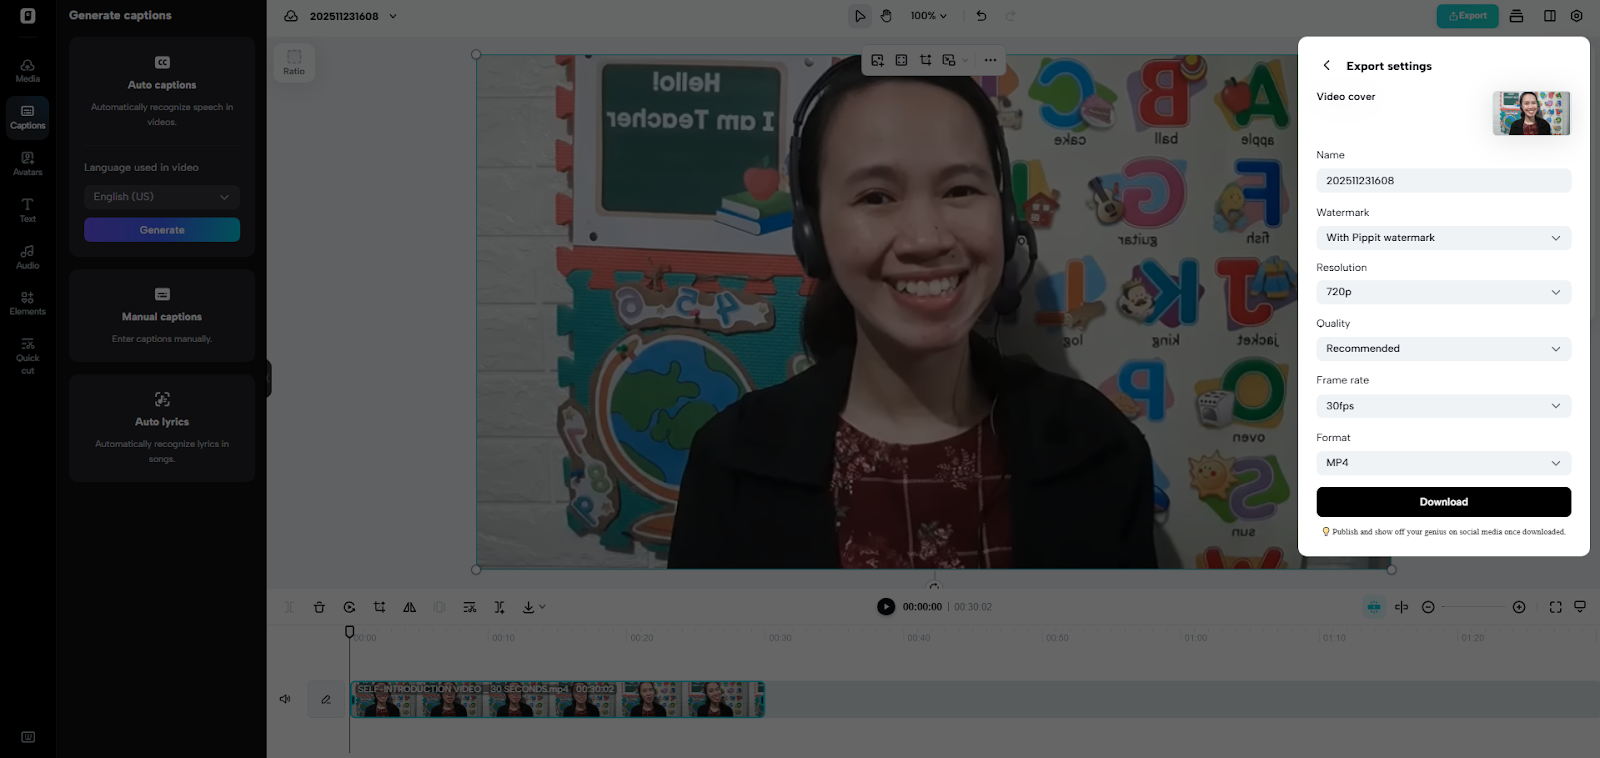Click the Name input field

(x=1444, y=181)
